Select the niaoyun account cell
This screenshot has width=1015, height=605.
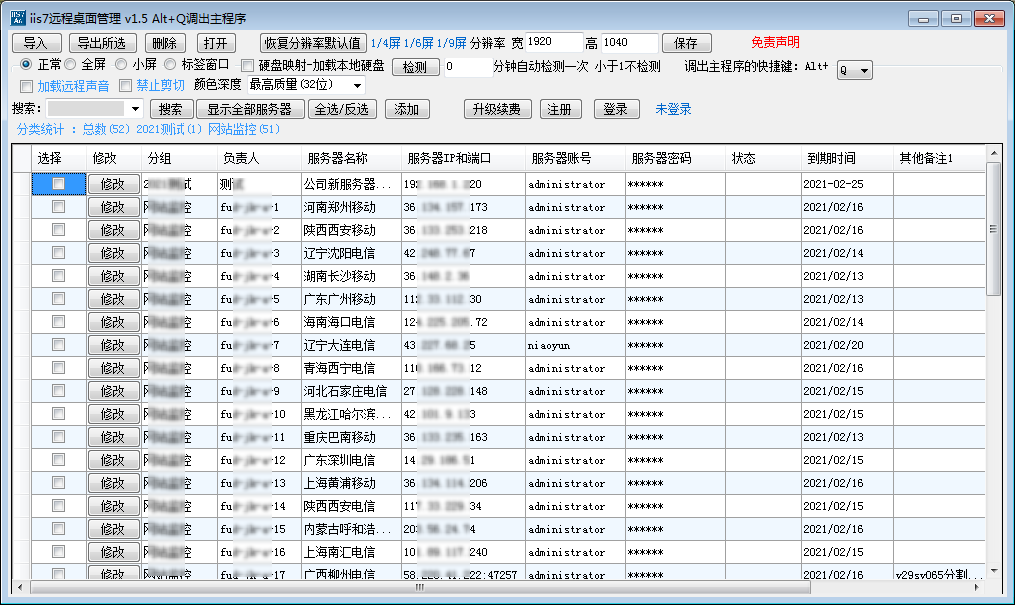tap(575, 346)
